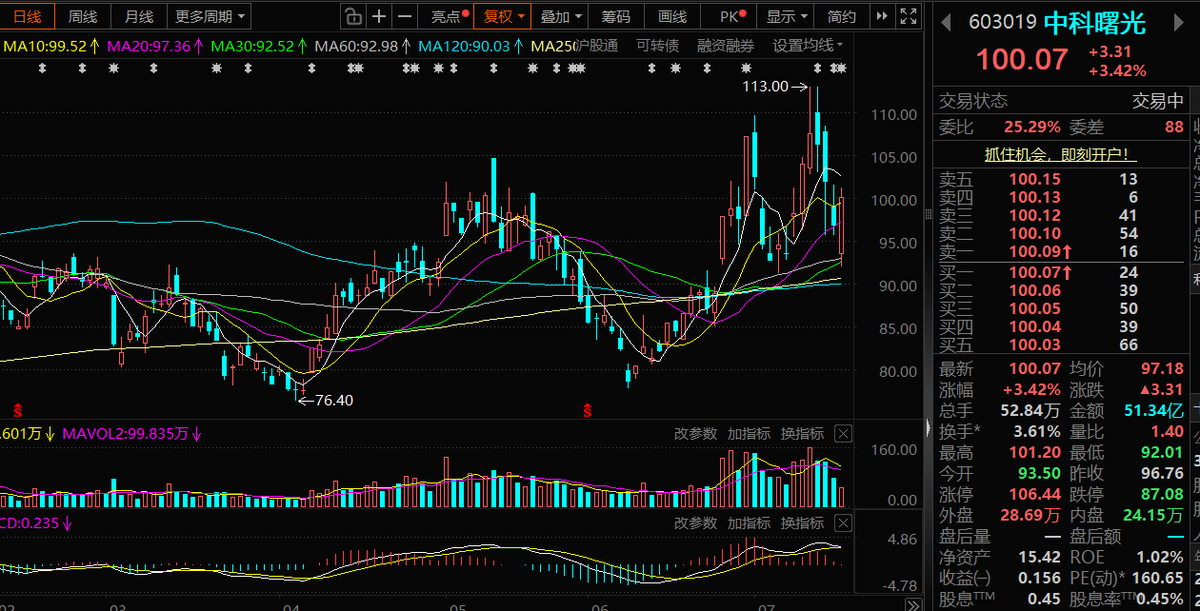Click the MAVOL2:99.835万 label
Image resolution: width=1200 pixels, height=611 pixels.
click(131, 434)
